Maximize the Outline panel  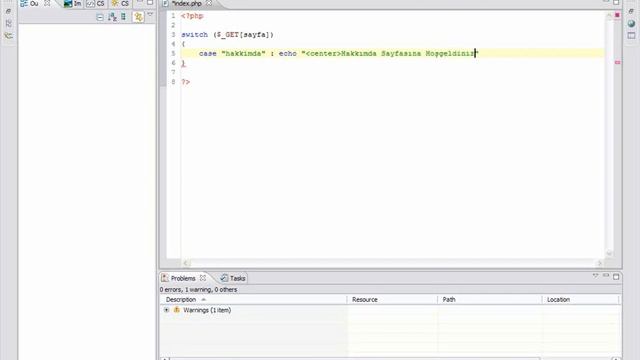pos(150,2)
